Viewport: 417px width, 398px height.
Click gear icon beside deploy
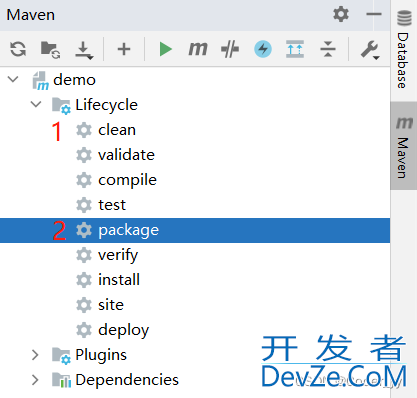[84, 330]
